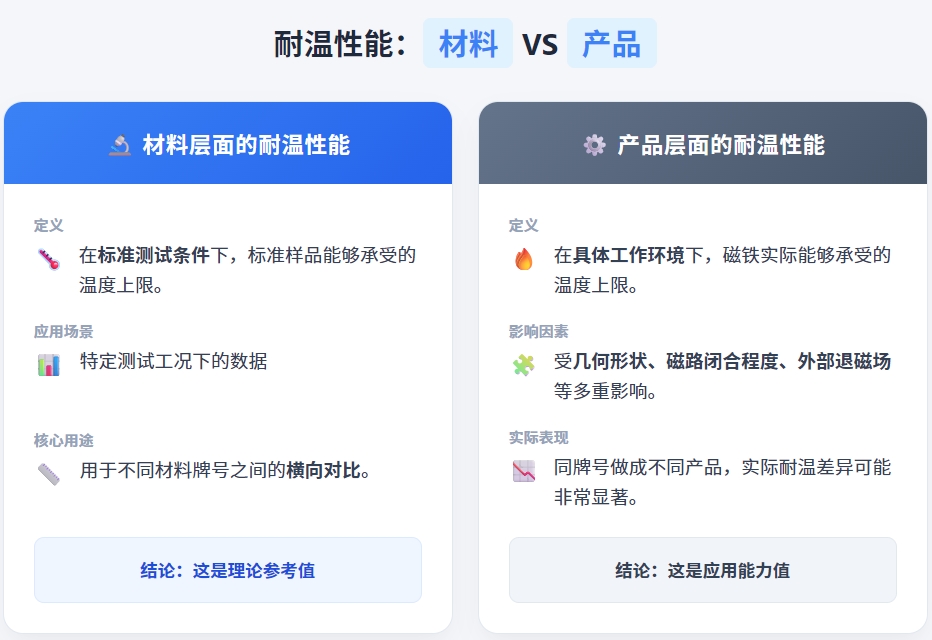Screen dimensions: 932x640
Task: Click the 结论：这是应用能力值 conclusion box
Action: pos(702,570)
